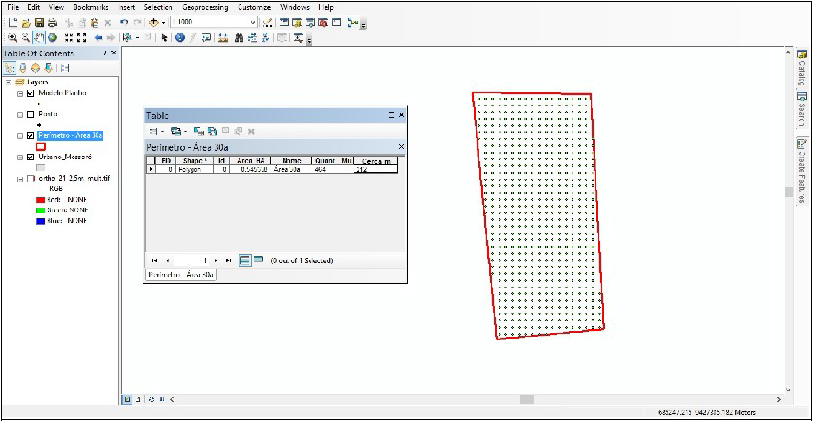Enable the Ponto layer checkbox
The height and width of the screenshot is (422, 814).
tap(31, 114)
